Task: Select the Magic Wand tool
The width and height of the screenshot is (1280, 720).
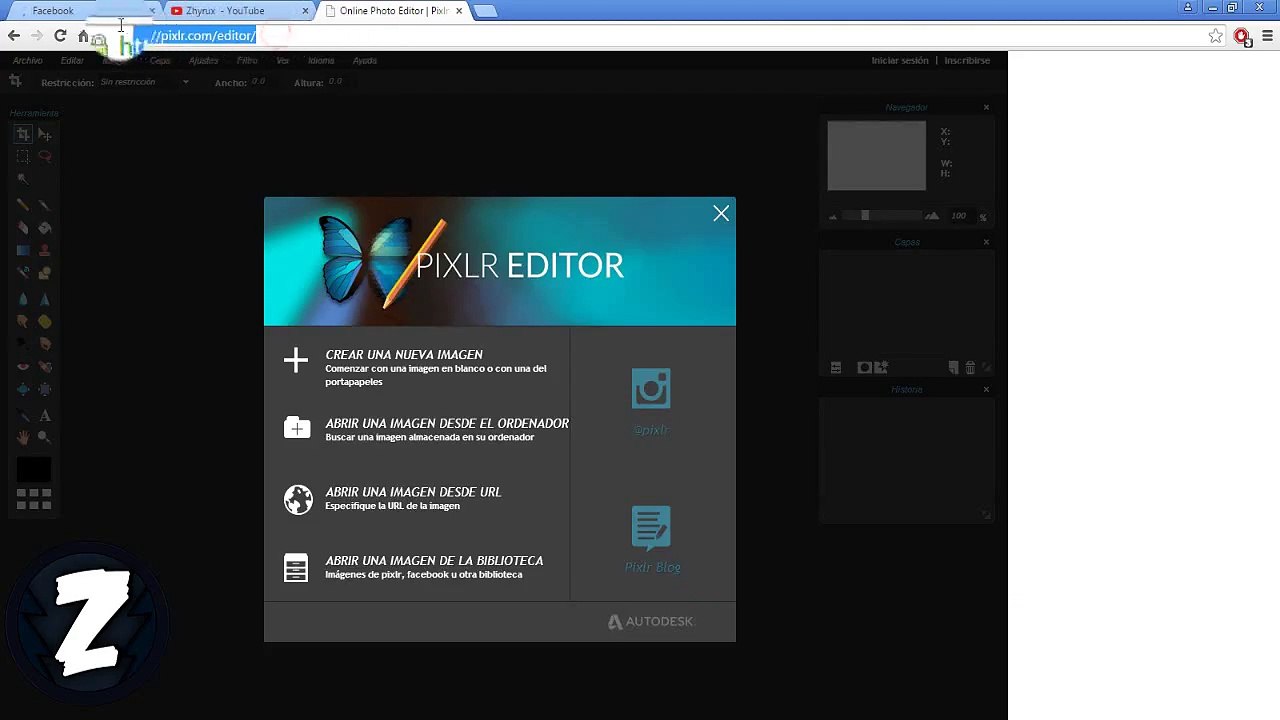Action: 23,178
